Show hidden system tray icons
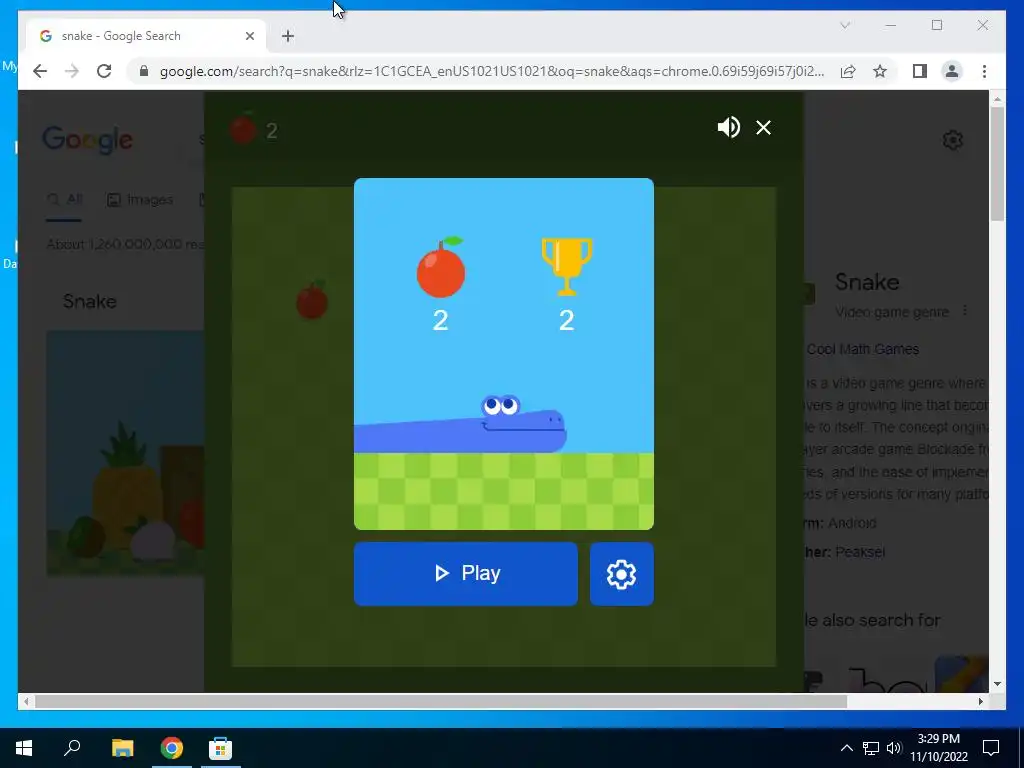This screenshot has width=1024, height=768. click(846, 748)
